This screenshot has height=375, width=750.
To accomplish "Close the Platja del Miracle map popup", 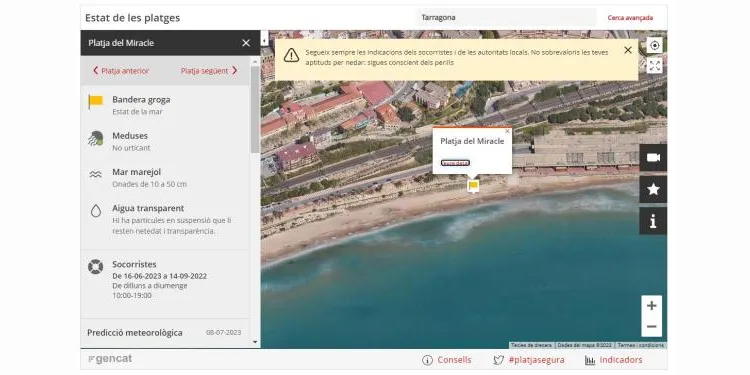I will 507,131.
